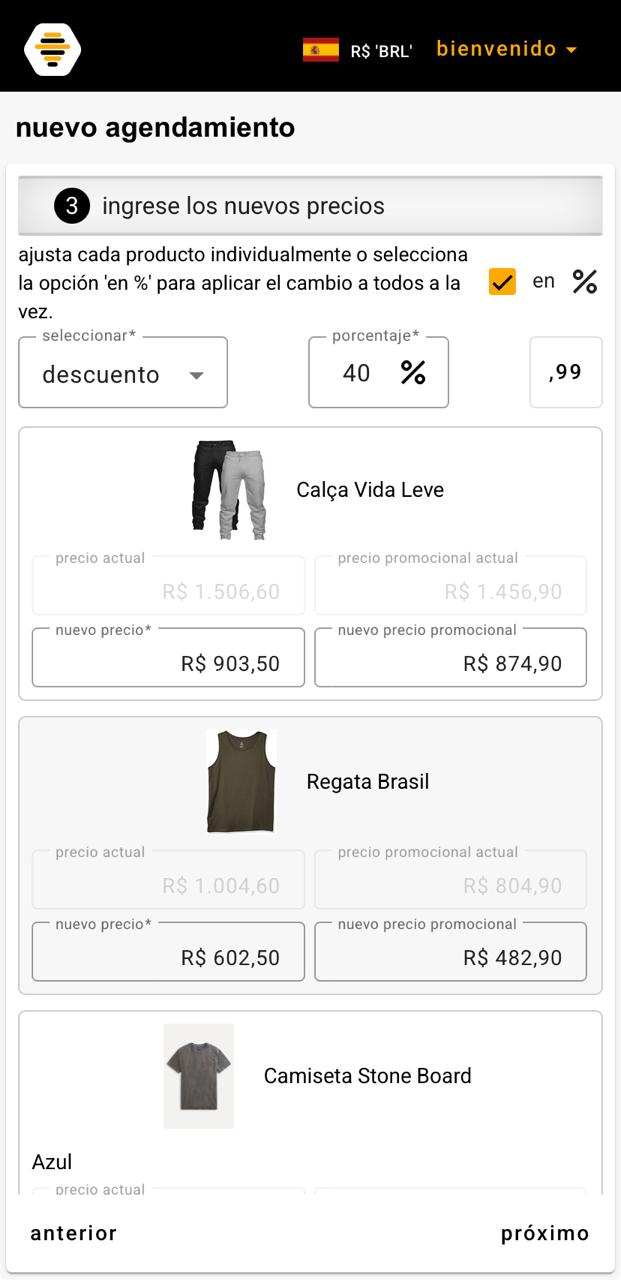The height and width of the screenshot is (1280, 621).
Task: Edit nuevo precio promocional R$ 482,90
Action: [450, 952]
